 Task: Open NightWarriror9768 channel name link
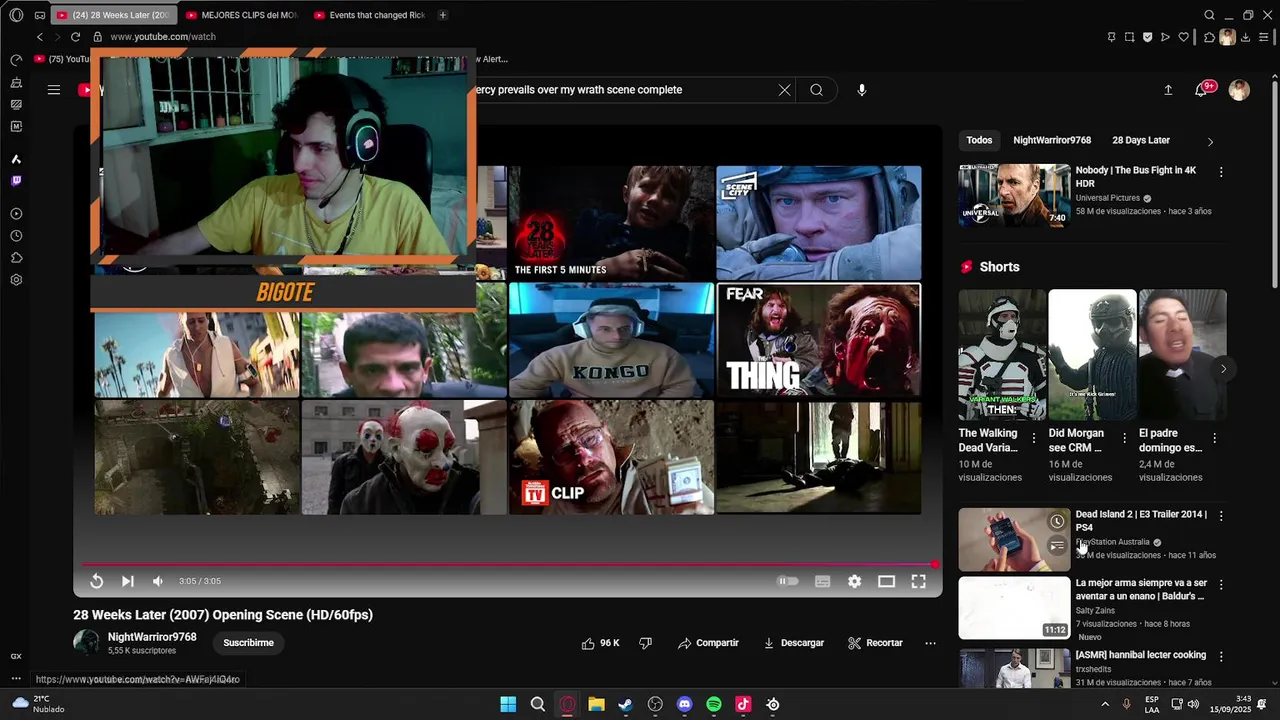152,637
